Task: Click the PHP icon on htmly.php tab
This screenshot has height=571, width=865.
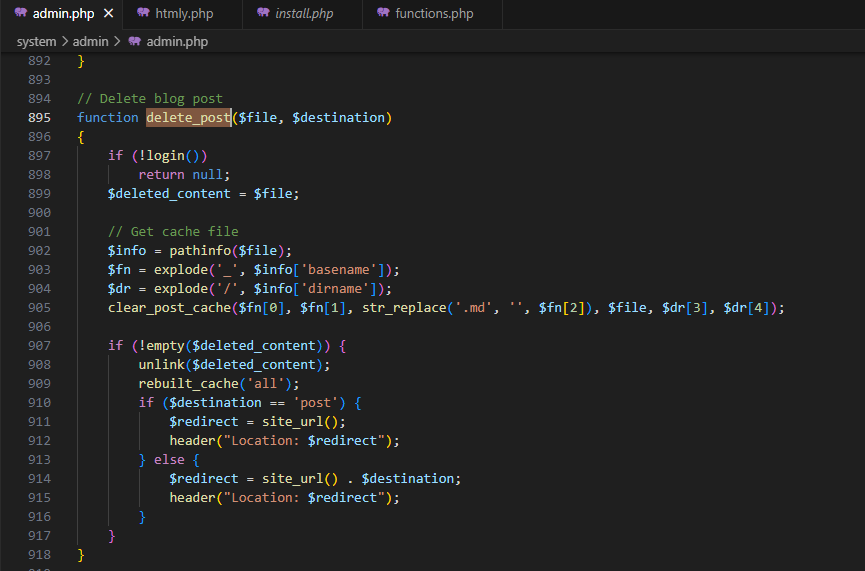Action: [143, 14]
